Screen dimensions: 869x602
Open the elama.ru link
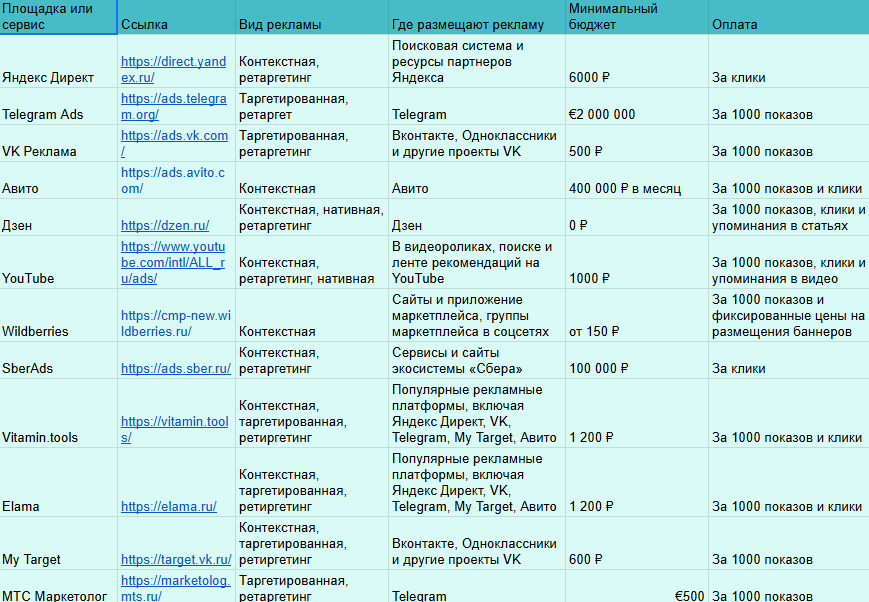pos(168,507)
